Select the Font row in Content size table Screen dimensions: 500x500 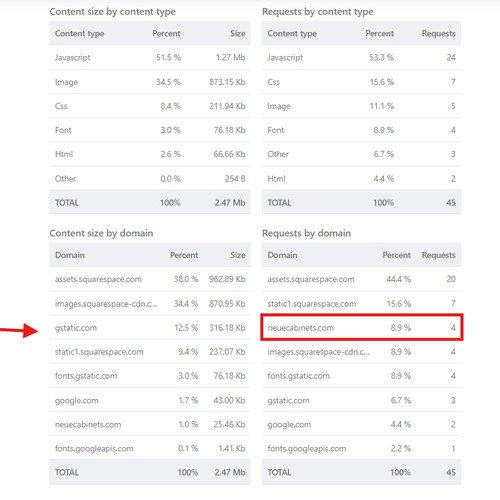[150, 130]
